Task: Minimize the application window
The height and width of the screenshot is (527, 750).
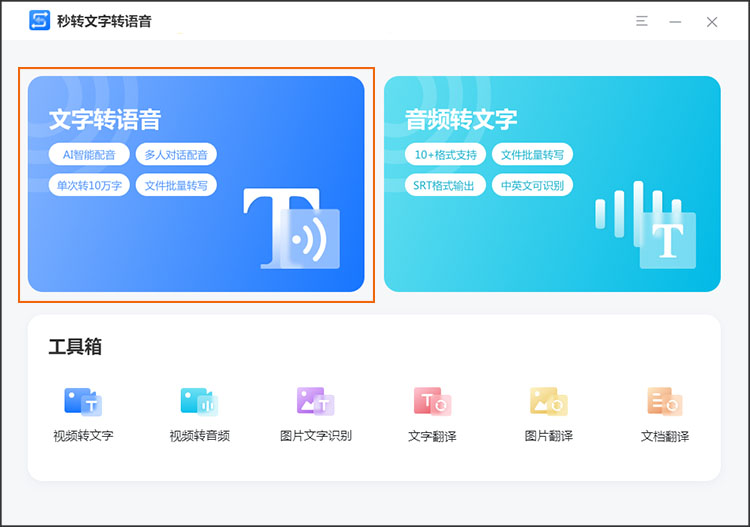Action: [675, 22]
